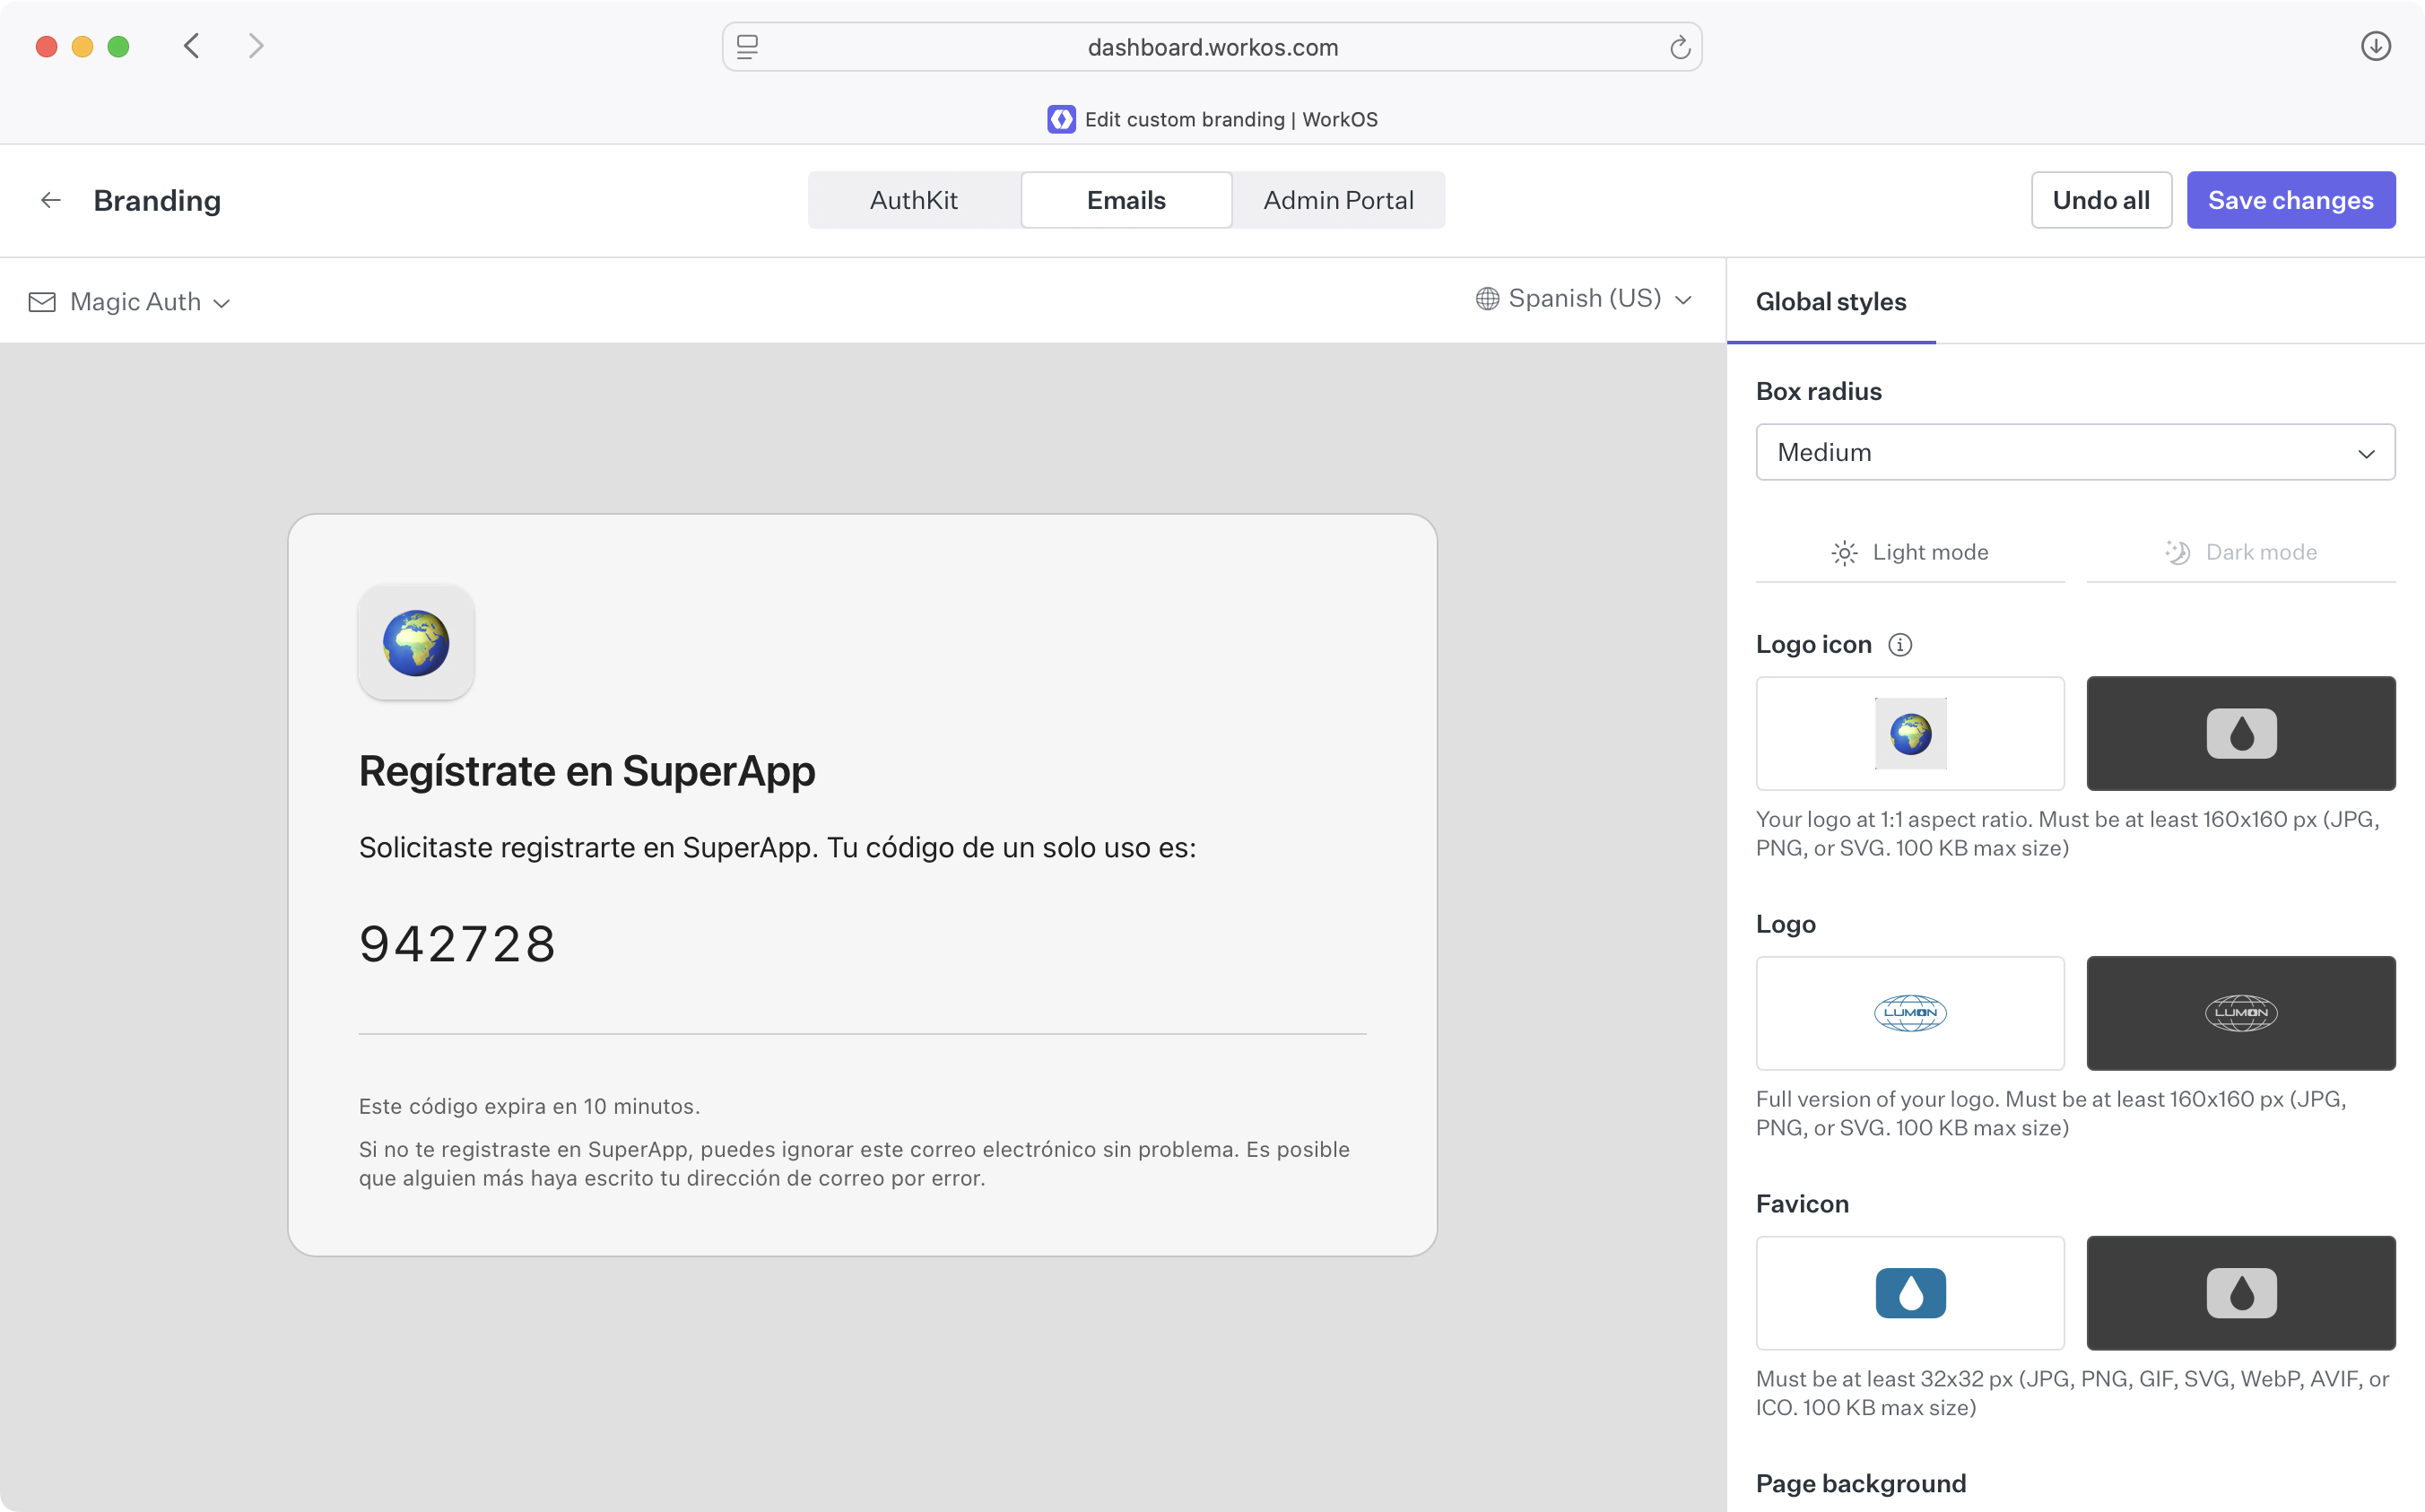
Task: Click the Undo all button
Action: tap(2101, 199)
